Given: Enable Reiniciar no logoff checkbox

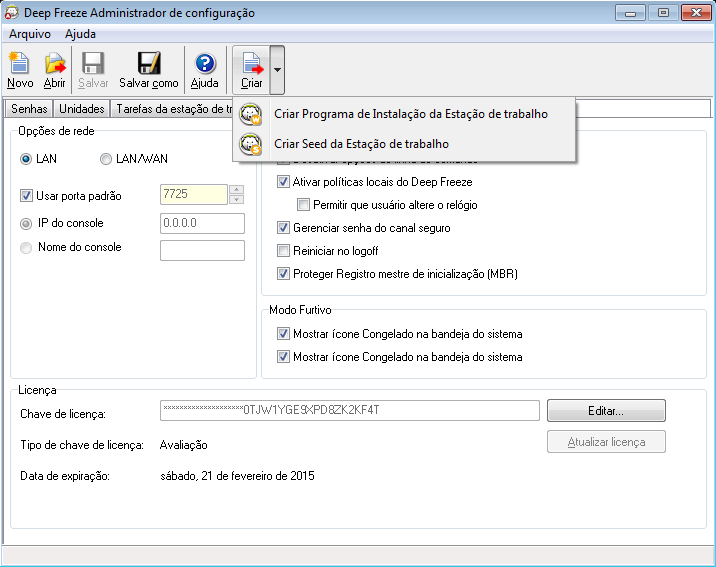Looking at the screenshot, I should coord(283,250).
